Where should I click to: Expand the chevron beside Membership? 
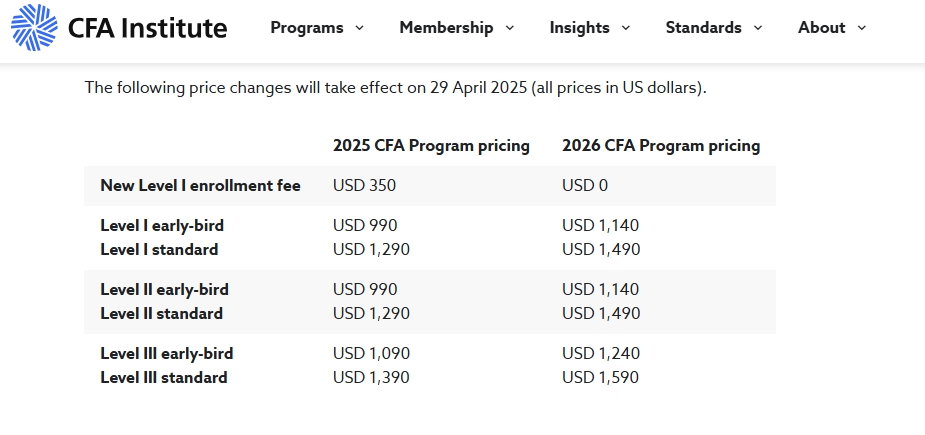coord(510,28)
